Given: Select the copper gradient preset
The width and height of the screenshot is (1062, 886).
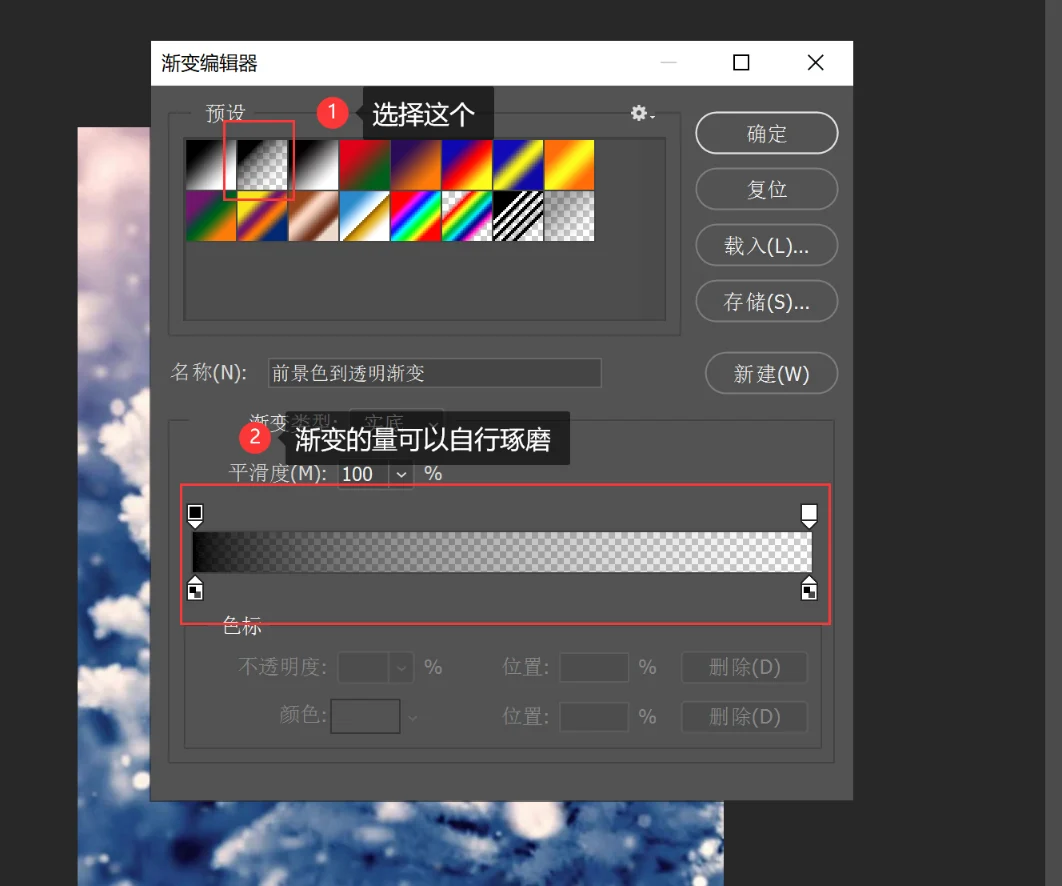Looking at the screenshot, I should point(313,214).
